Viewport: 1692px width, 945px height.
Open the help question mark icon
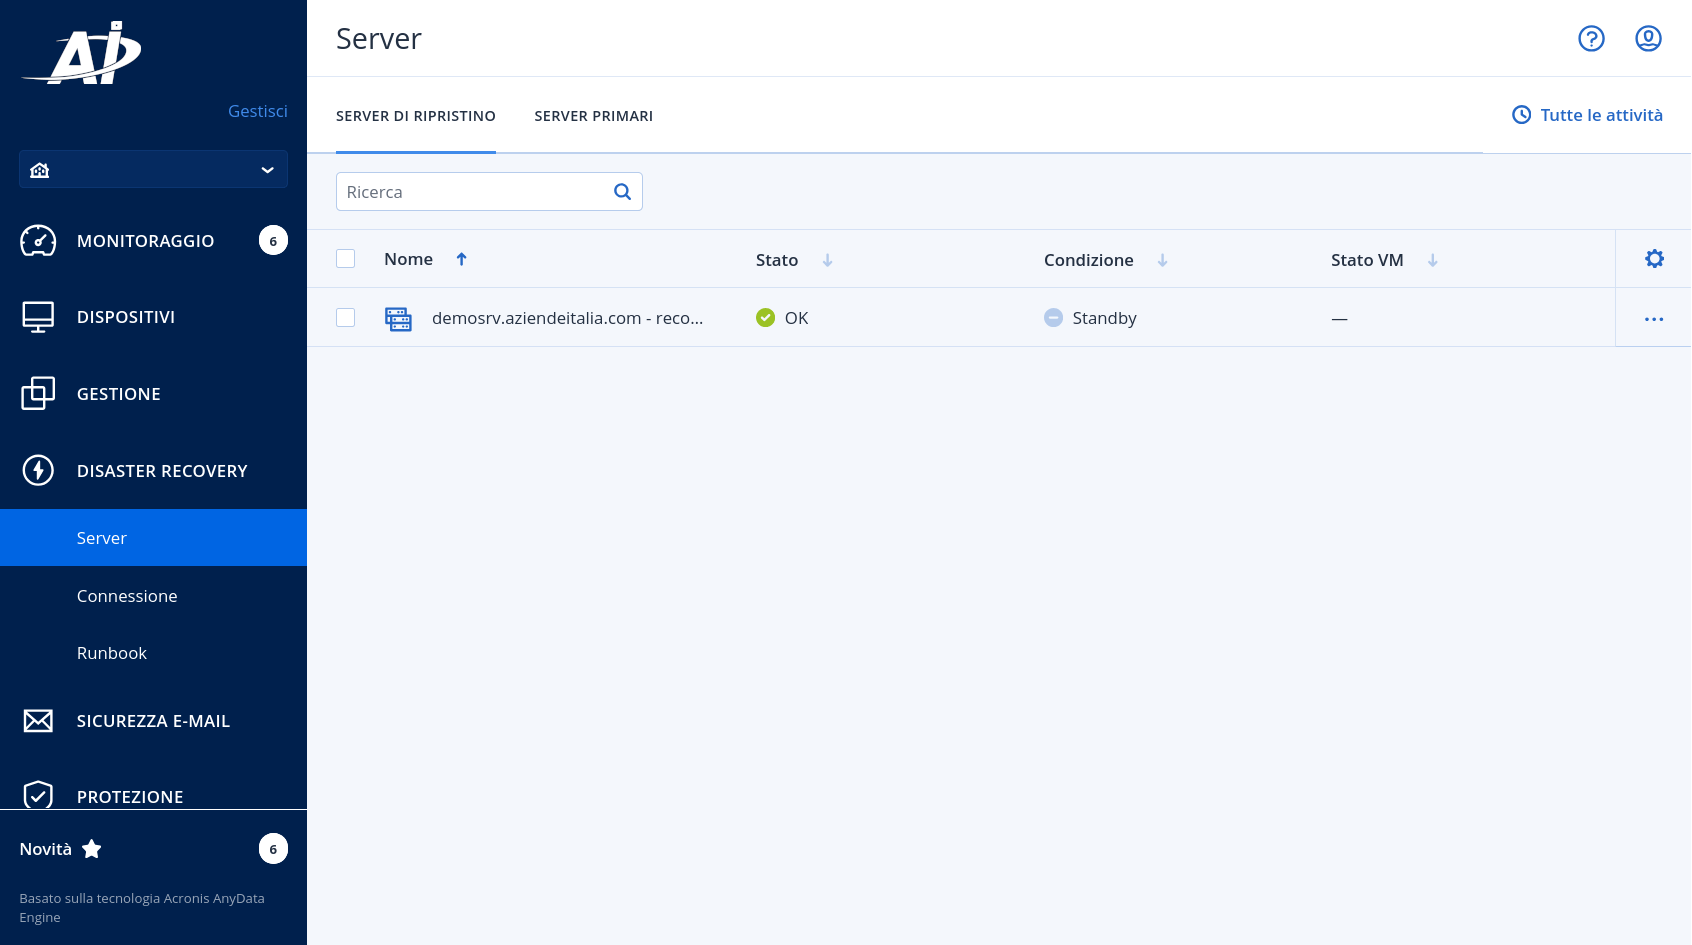pos(1591,38)
